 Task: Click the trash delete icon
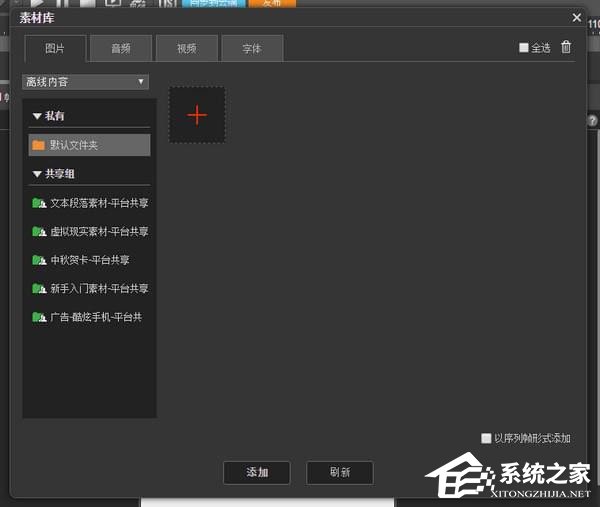(566, 47)
